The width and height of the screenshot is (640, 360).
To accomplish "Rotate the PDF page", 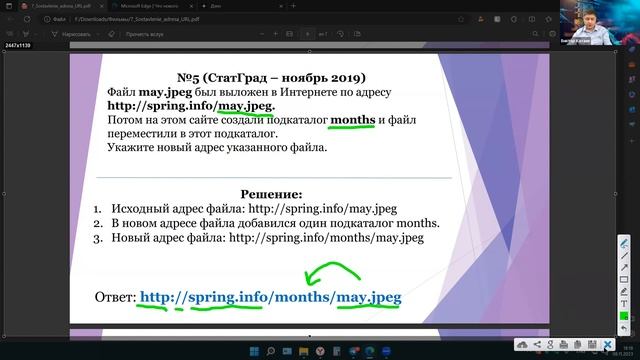I will click(x=340, y=34).
